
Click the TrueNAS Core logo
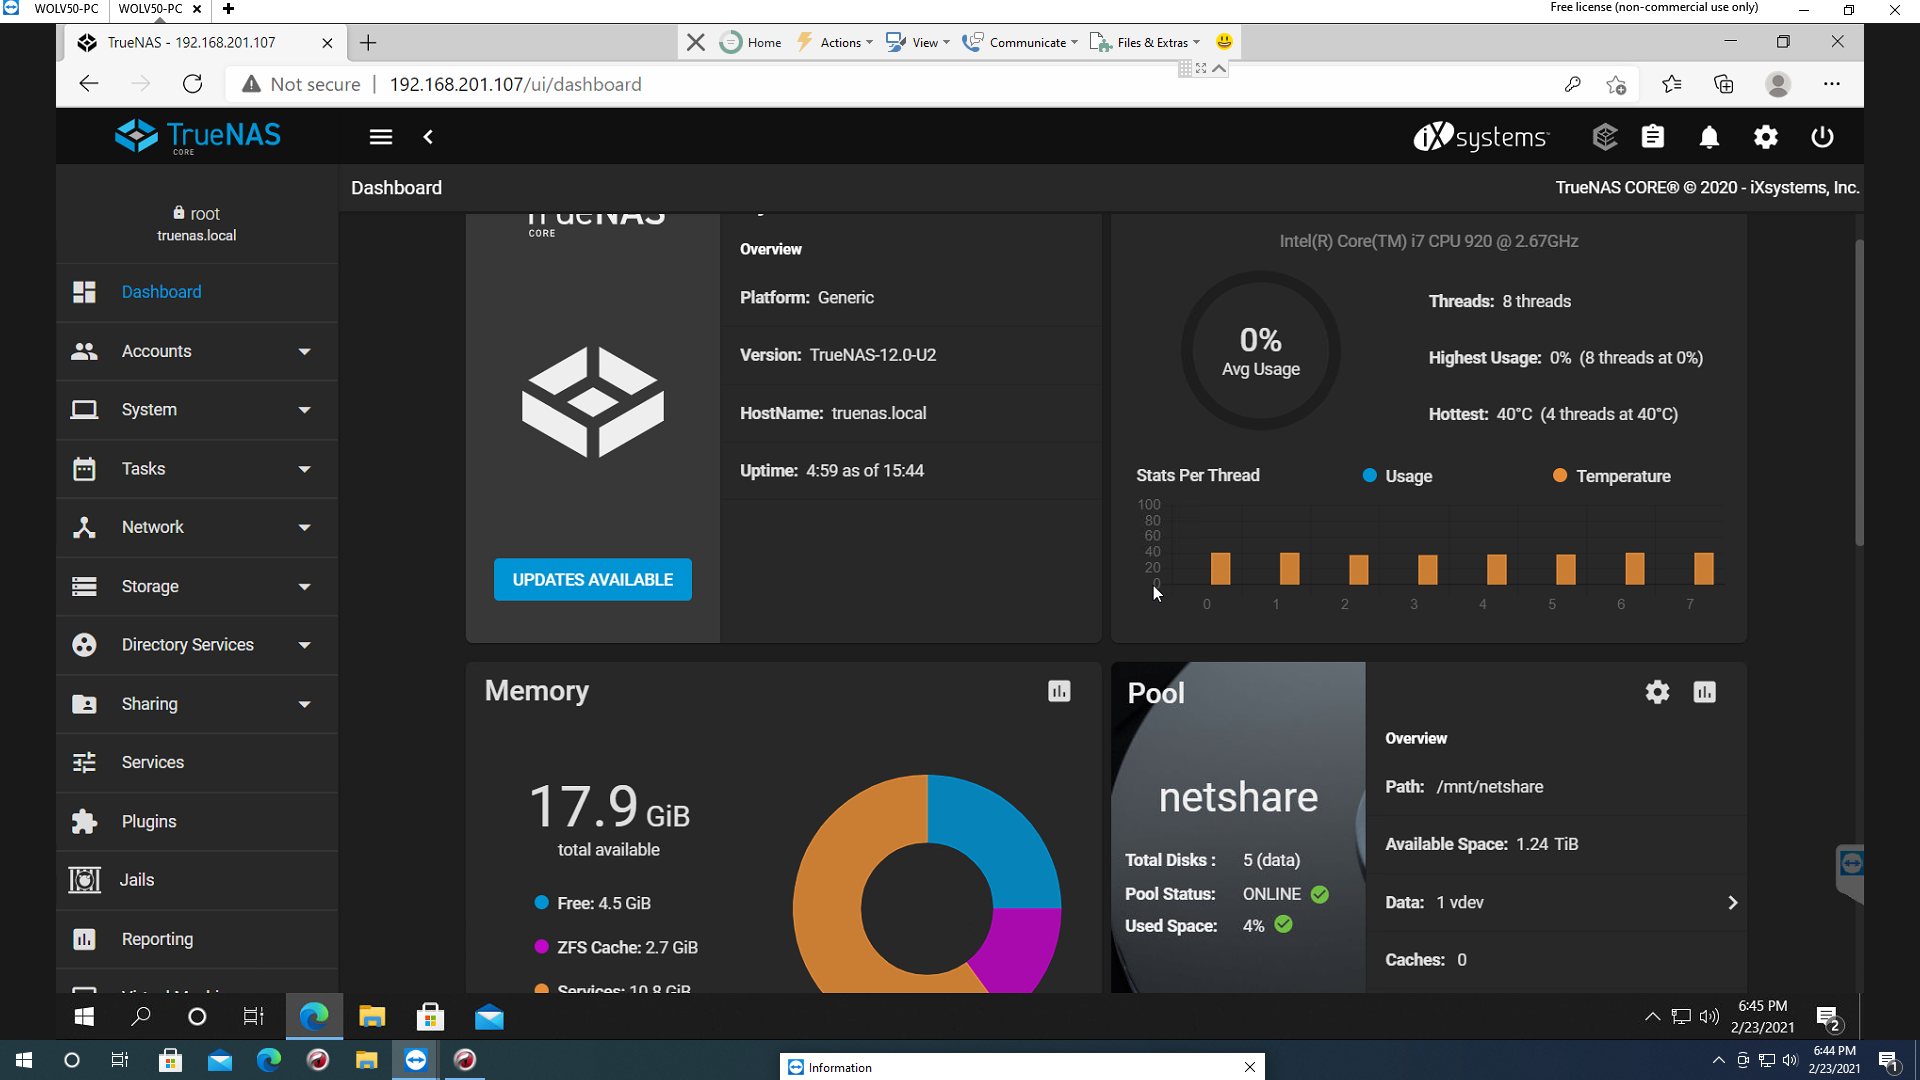click(x=198, y=136)
